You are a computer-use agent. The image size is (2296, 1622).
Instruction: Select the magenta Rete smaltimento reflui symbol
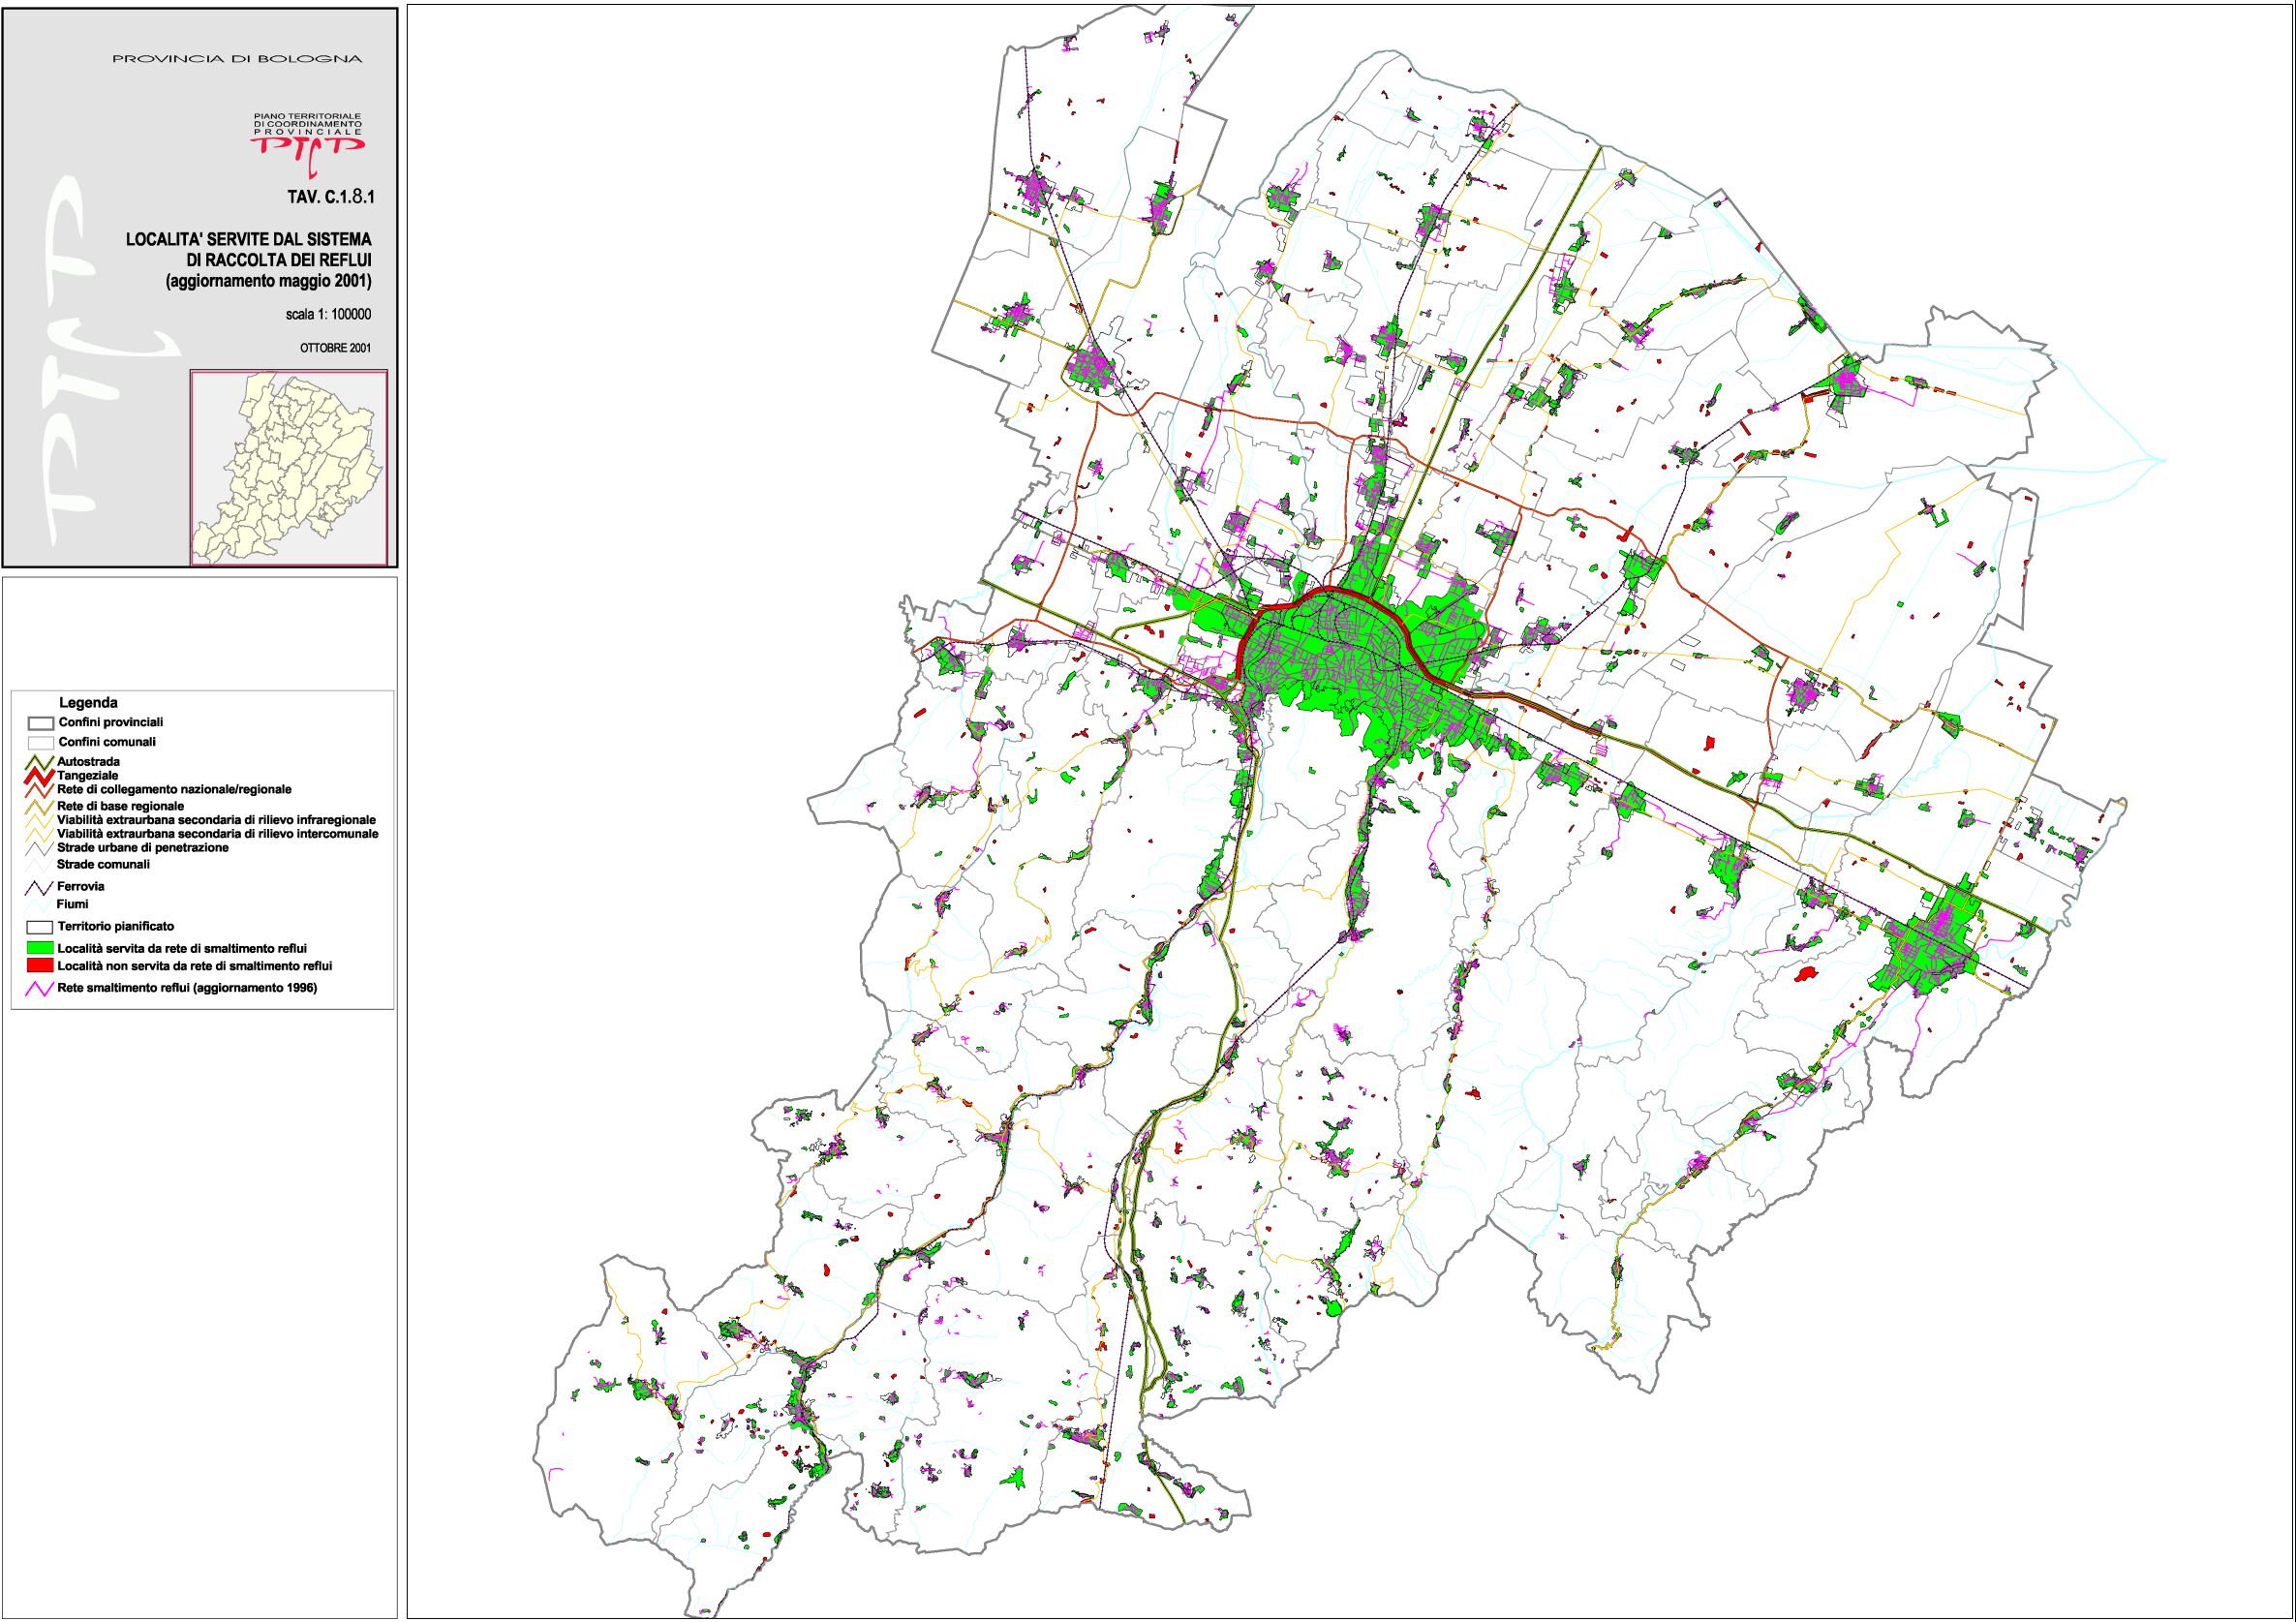pos(40,991)
